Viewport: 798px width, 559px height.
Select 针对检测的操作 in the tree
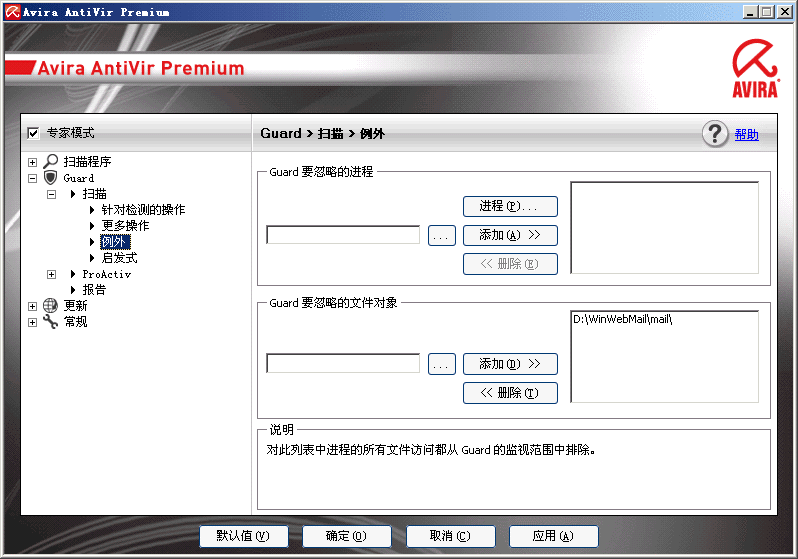tap(143, 210)
